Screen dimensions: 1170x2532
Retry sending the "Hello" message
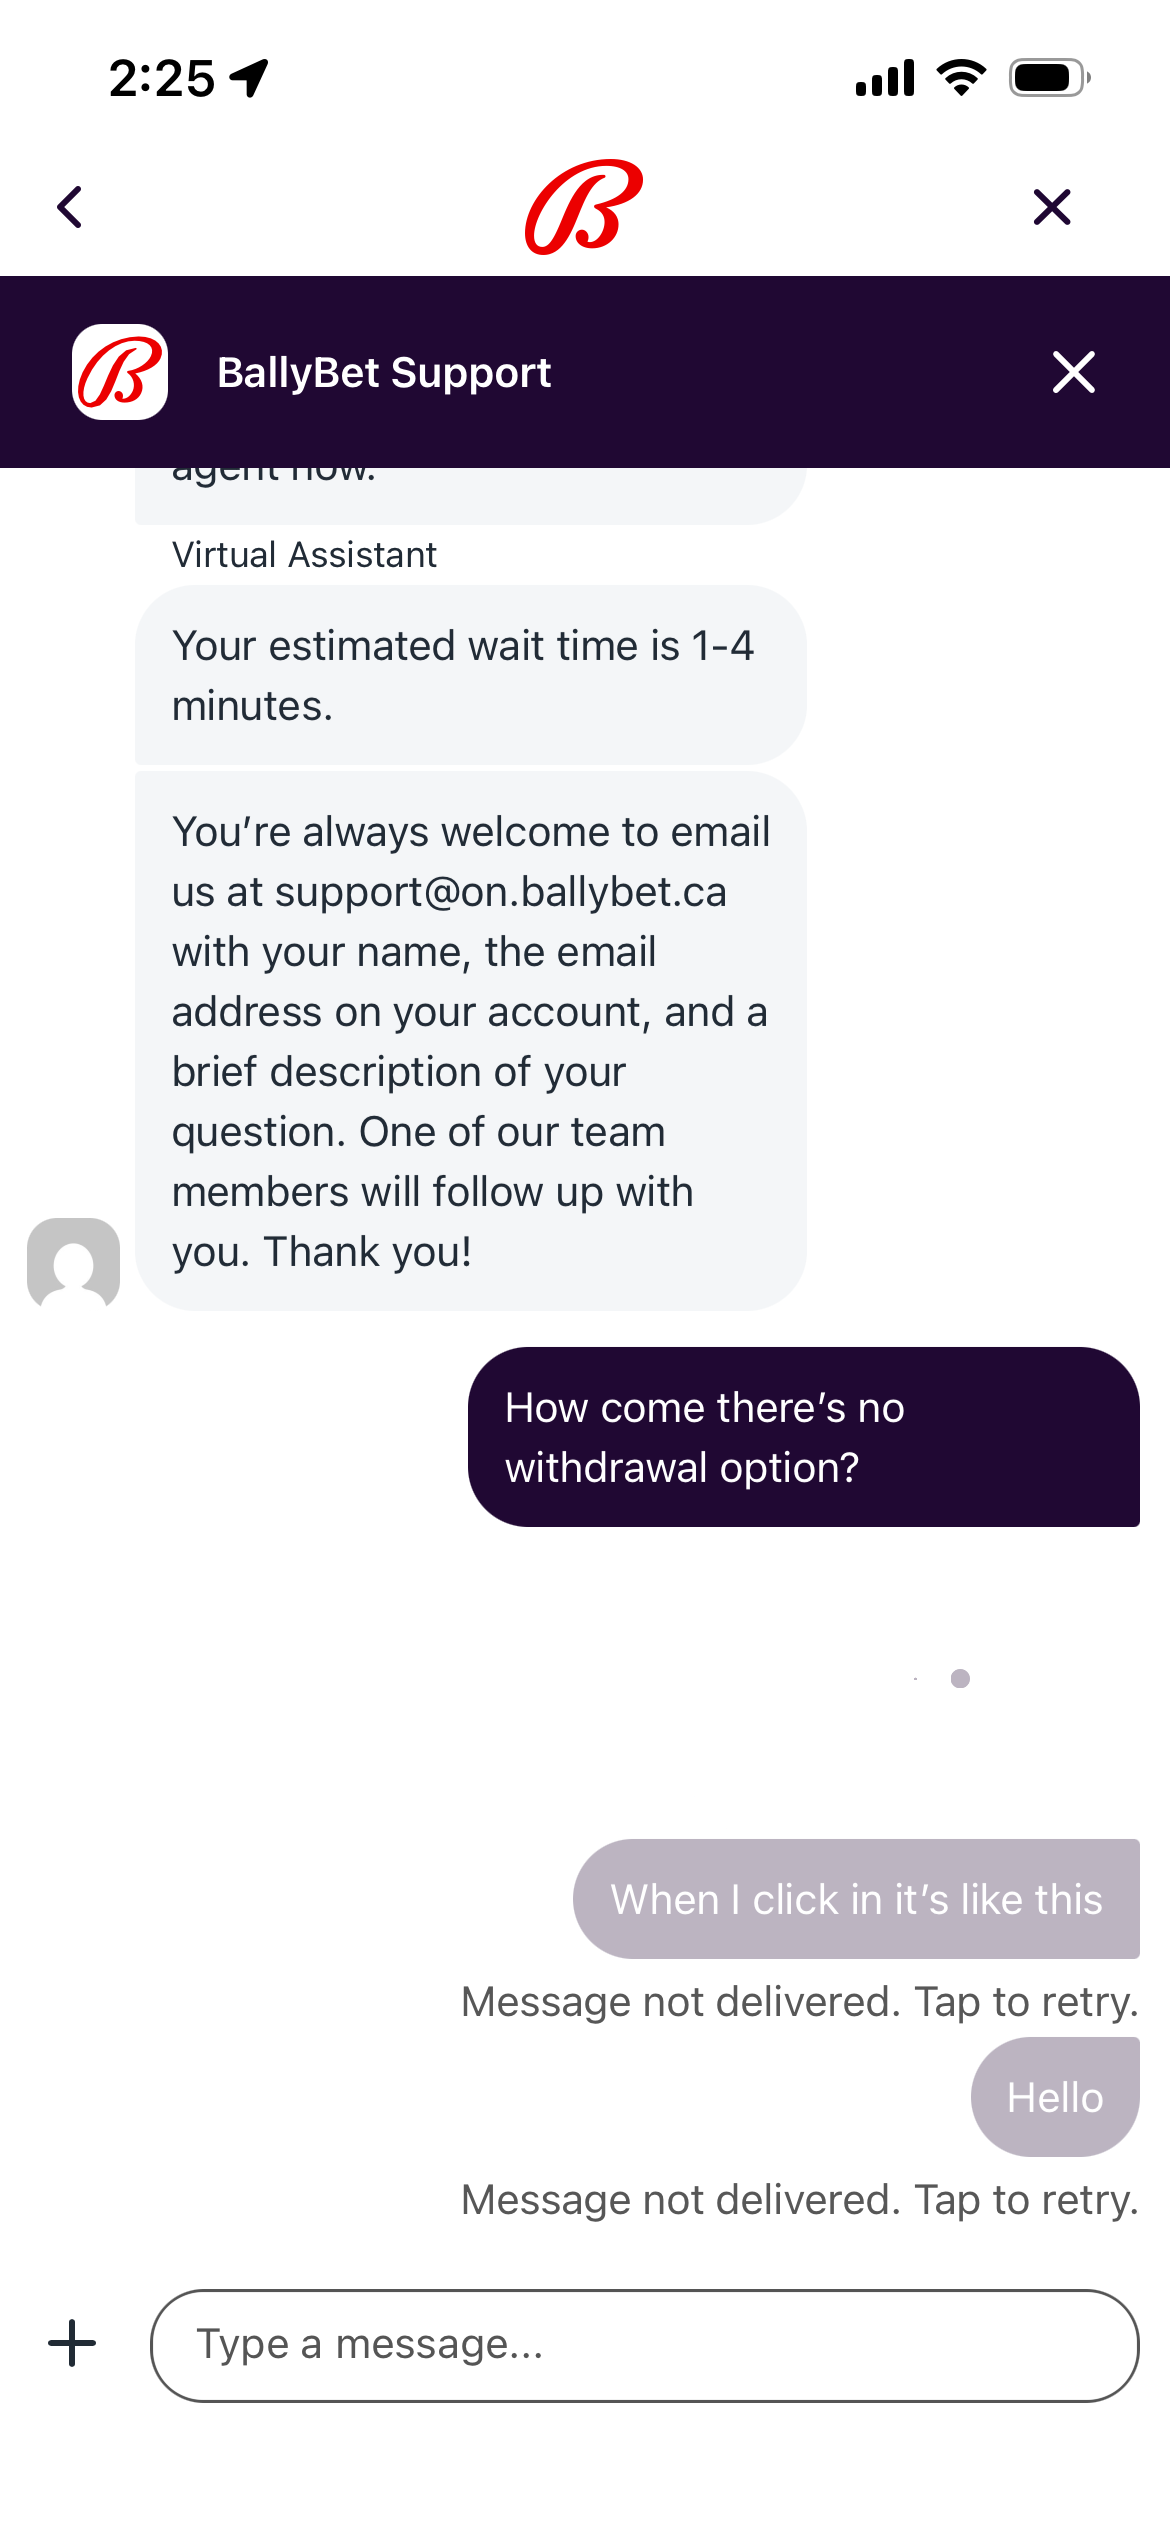coord(1054,2097)
